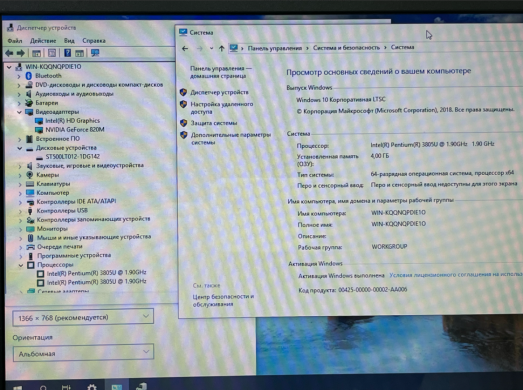Viewport: 523px width, 390px height.
Task: Click Панель управления breadcrumb in address bar
Action: click(275, 48)
